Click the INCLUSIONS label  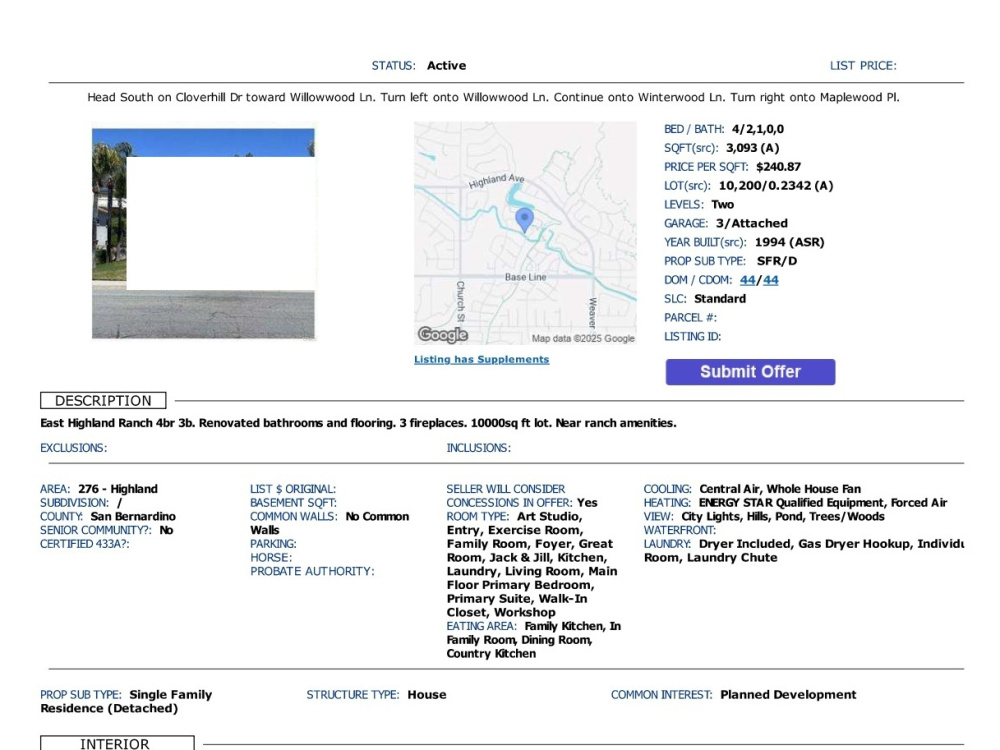(x=478, y=448)
